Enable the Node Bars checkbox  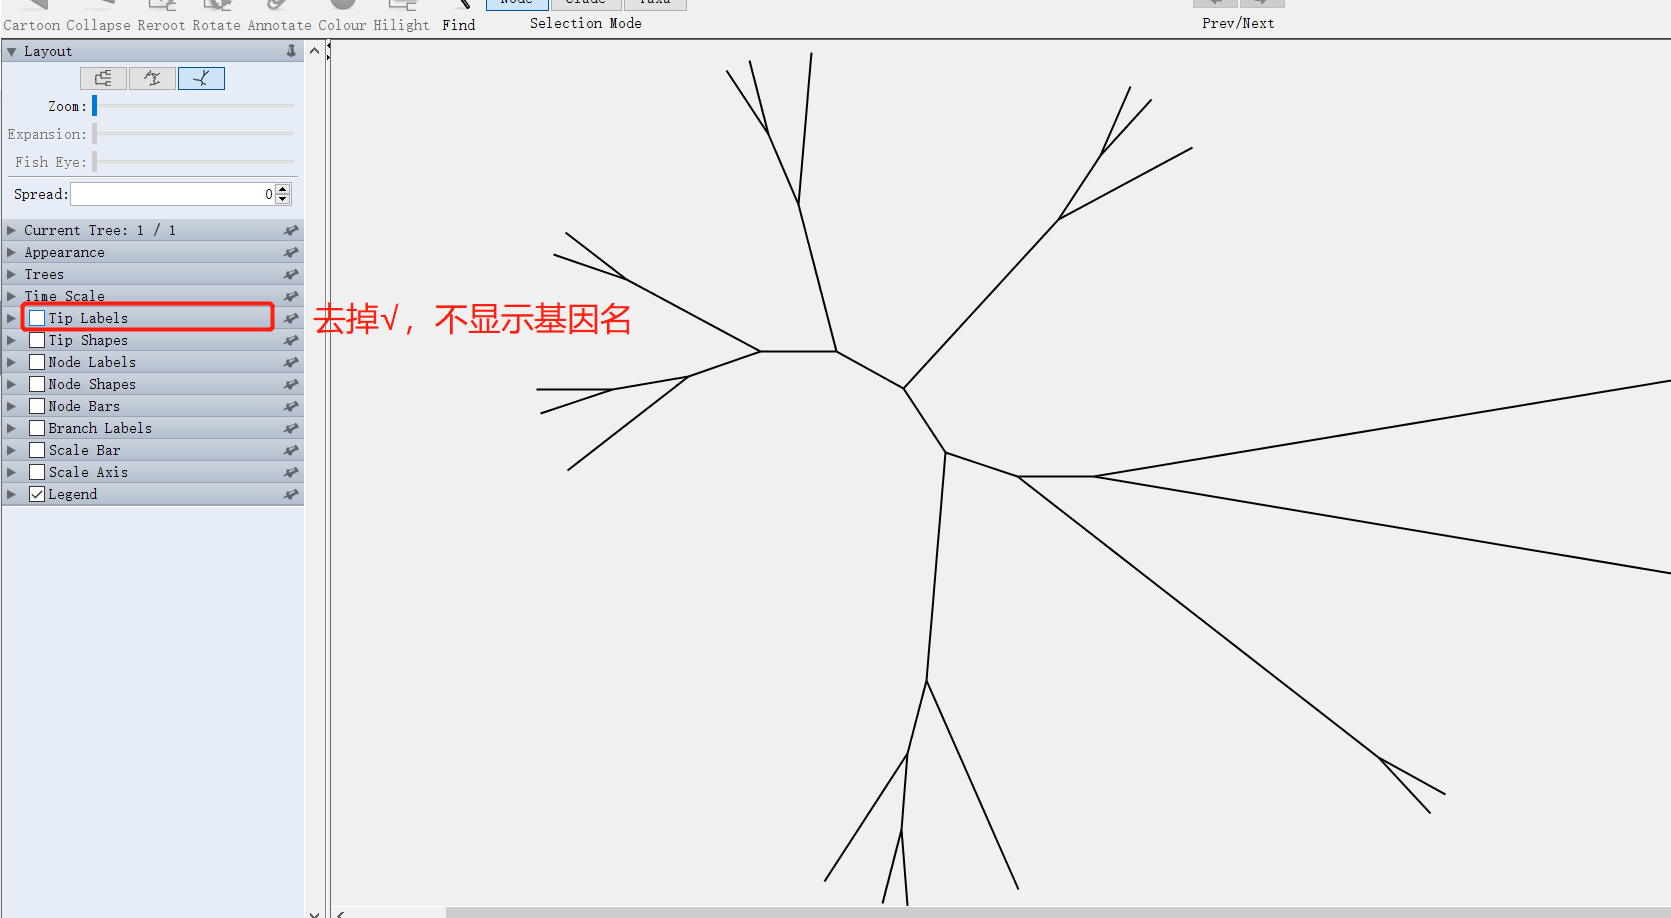pyautogui.click(x=37, y=406)
